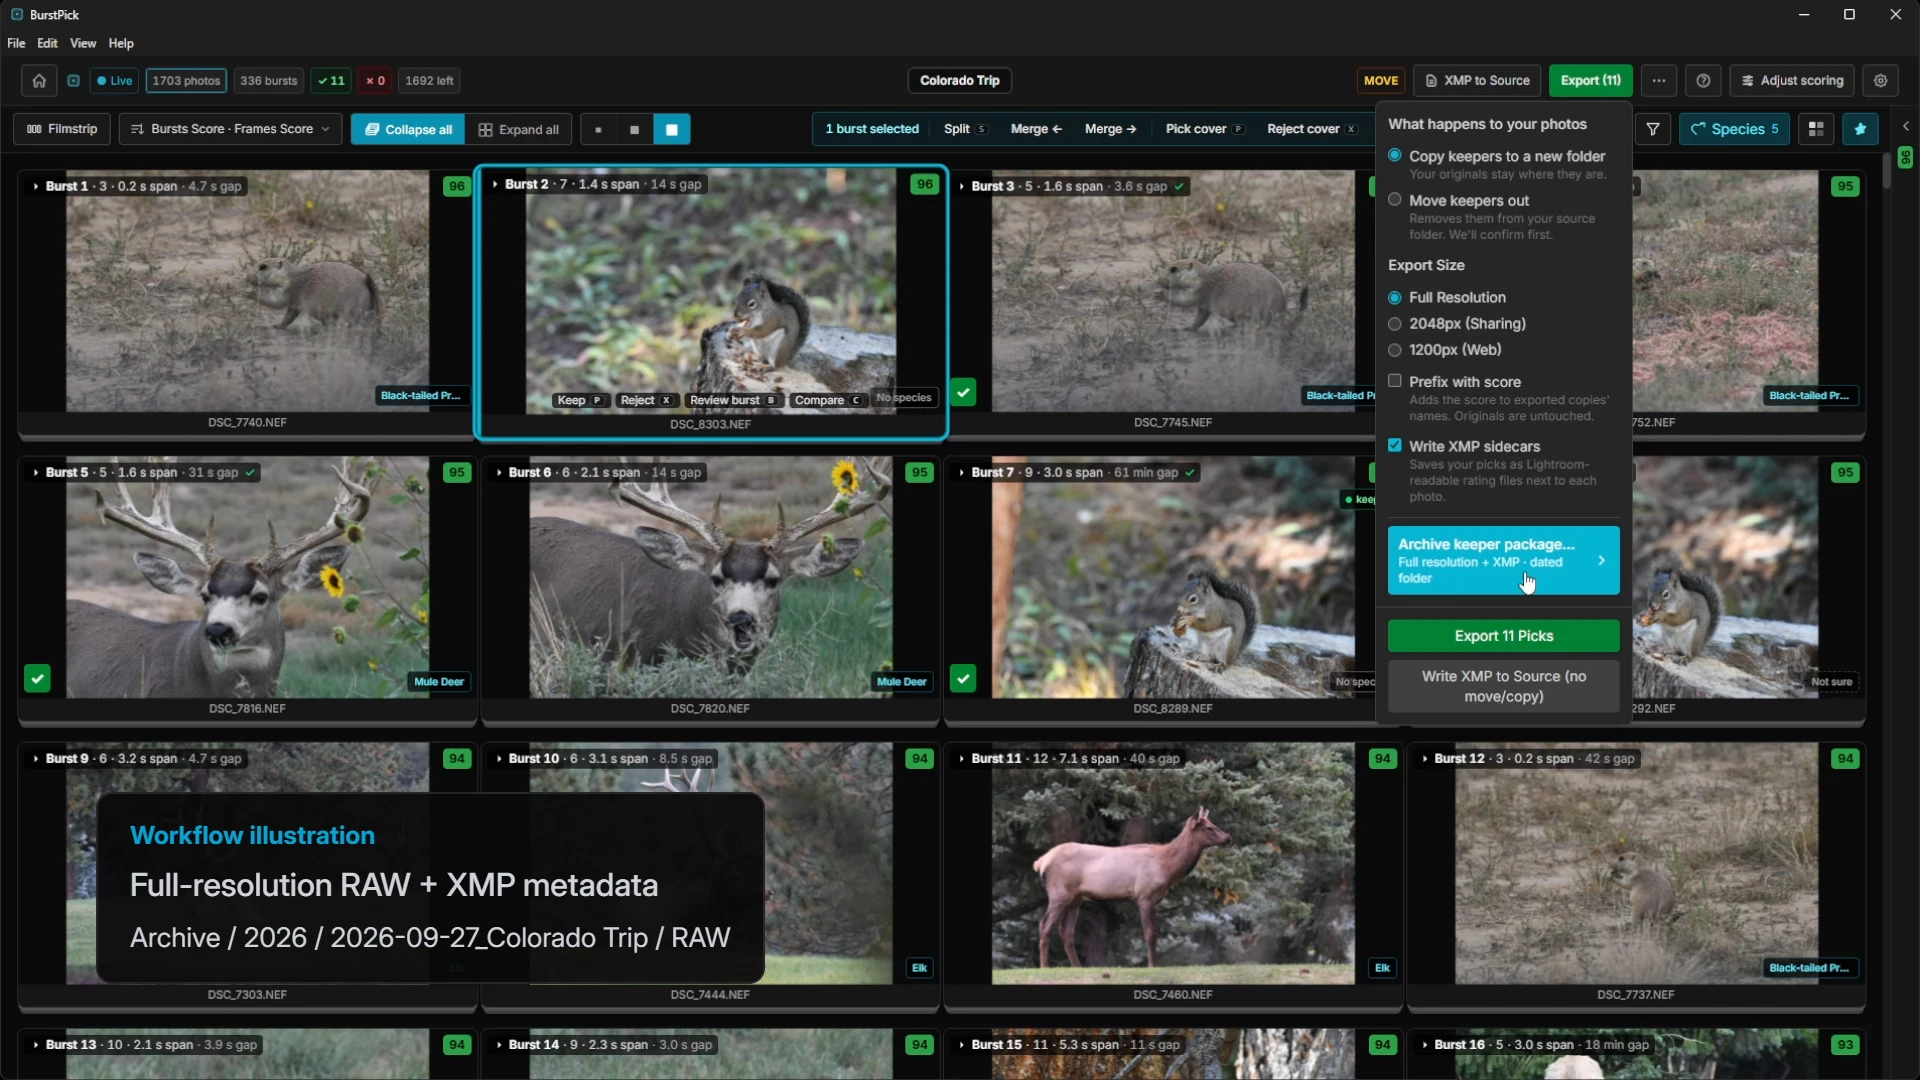The width and height of the screenshot is (1920, 1080).
Task: Click the square icon next to Home
Action: point(73,81)
